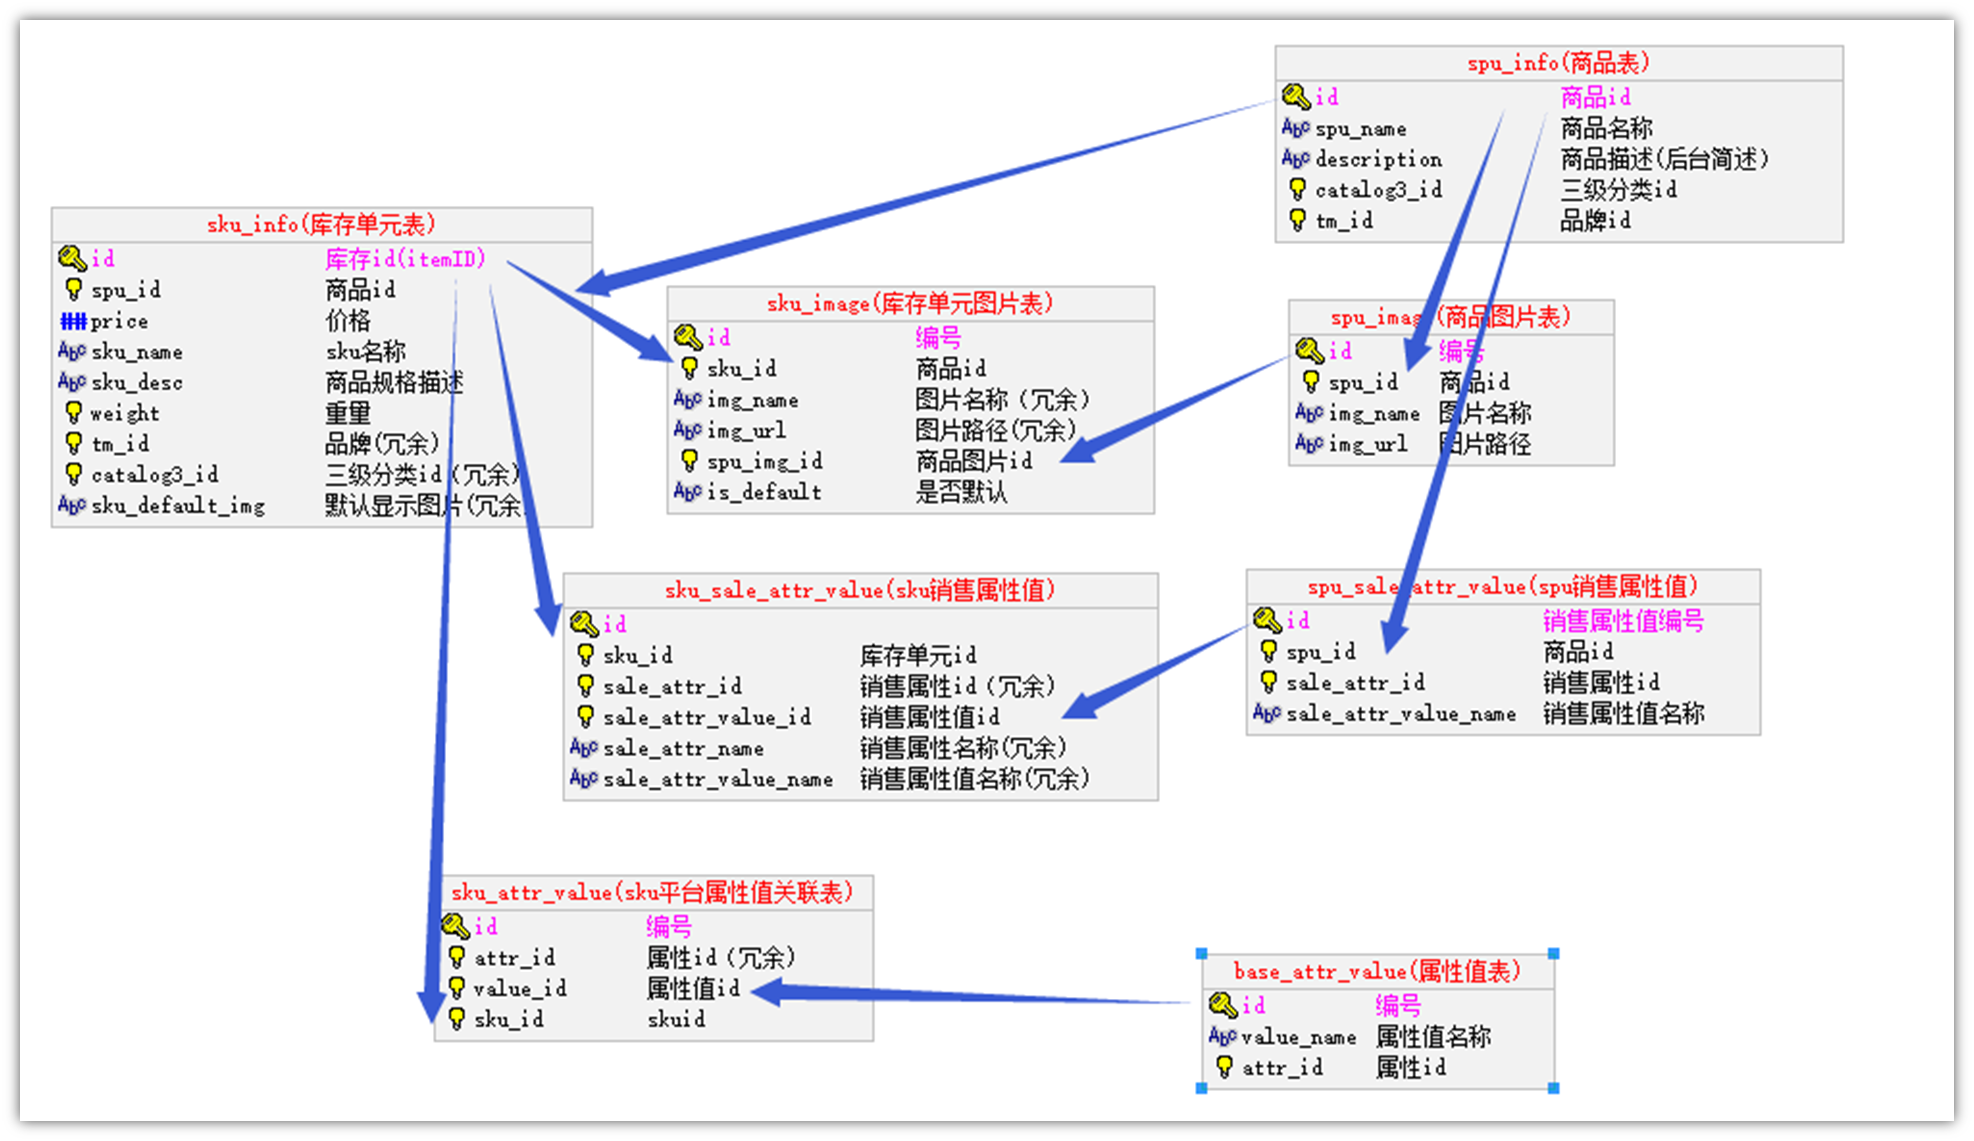The width and height of the screenshot is (1974, 1141).
Task: Select the sku_attr_value table title
Action: point(652,892)
